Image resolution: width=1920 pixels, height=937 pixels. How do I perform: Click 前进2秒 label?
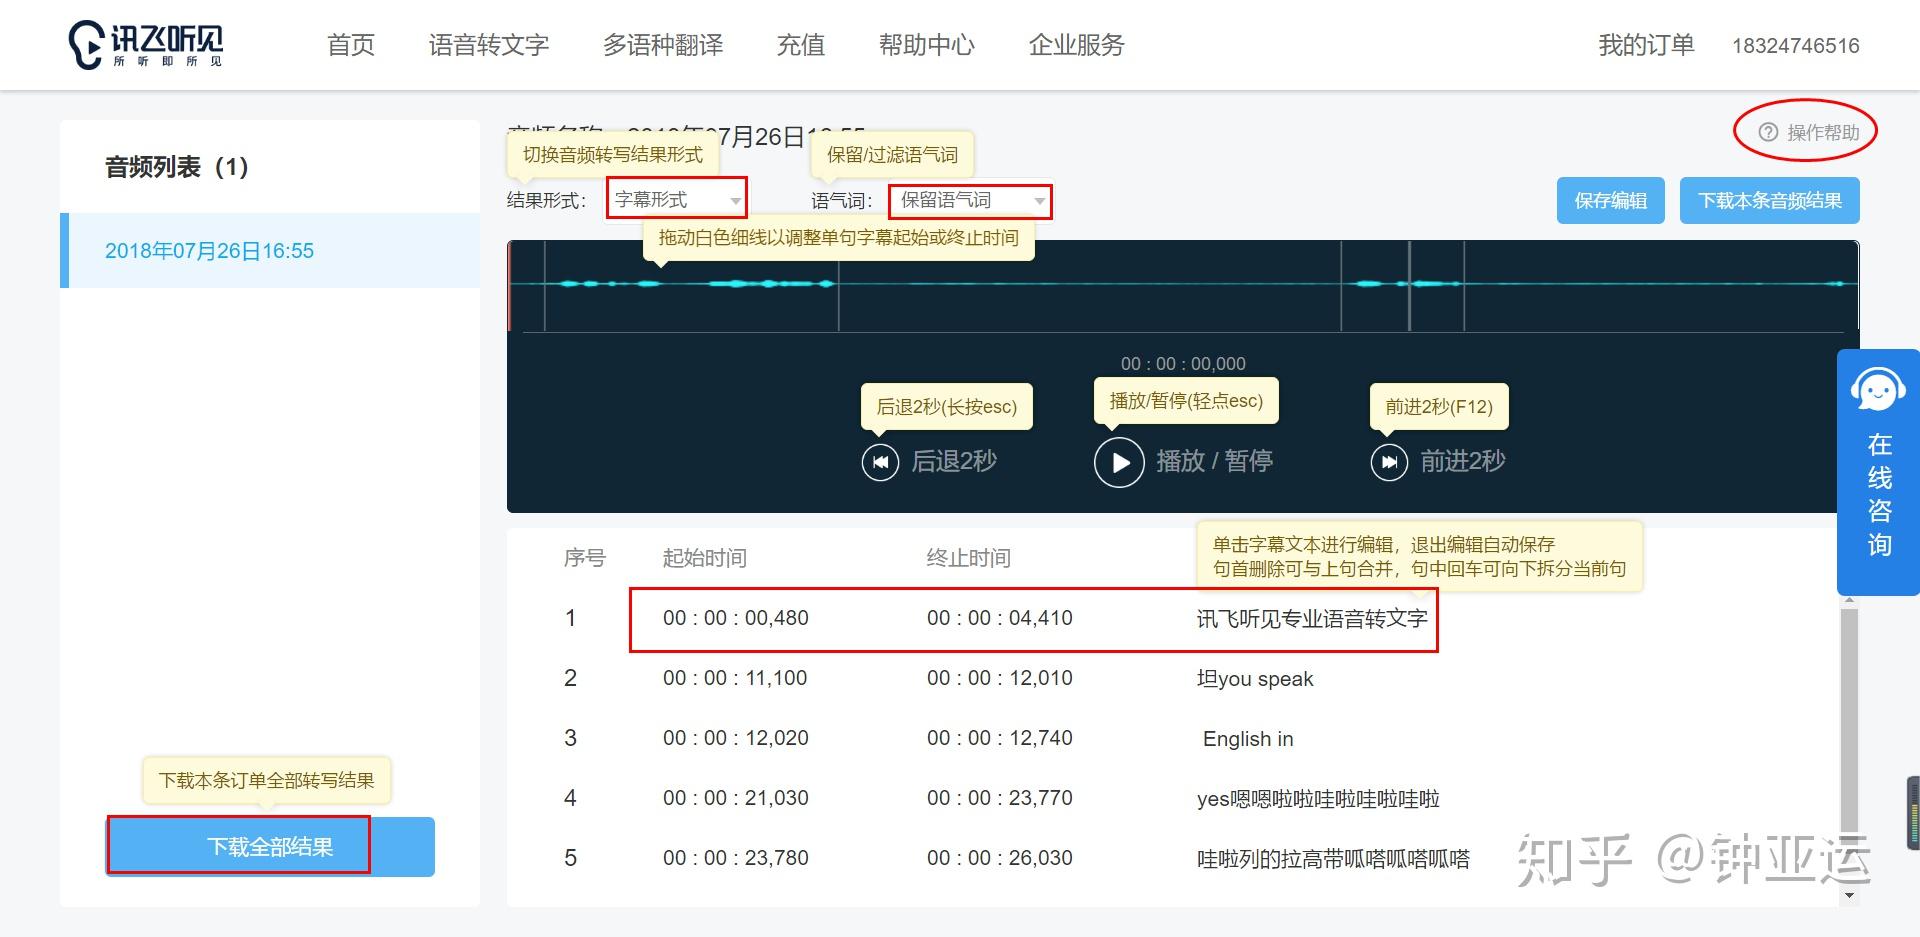click(1463, 461)
